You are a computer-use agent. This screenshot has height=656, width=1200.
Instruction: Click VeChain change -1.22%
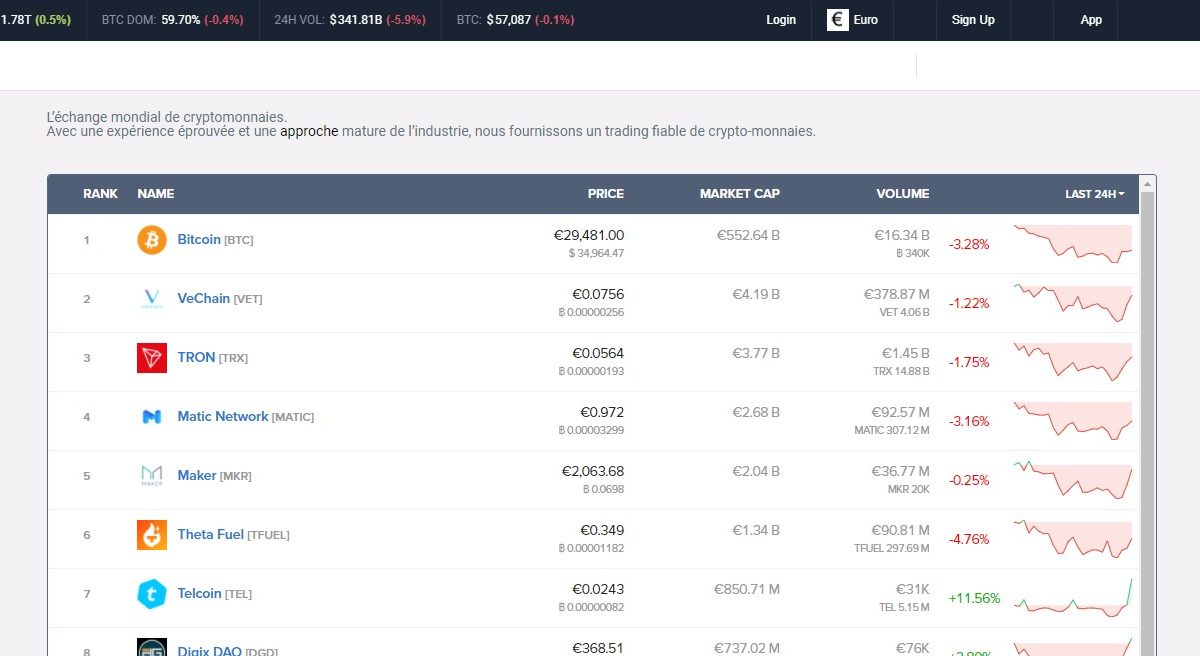(x=969, y=303)
